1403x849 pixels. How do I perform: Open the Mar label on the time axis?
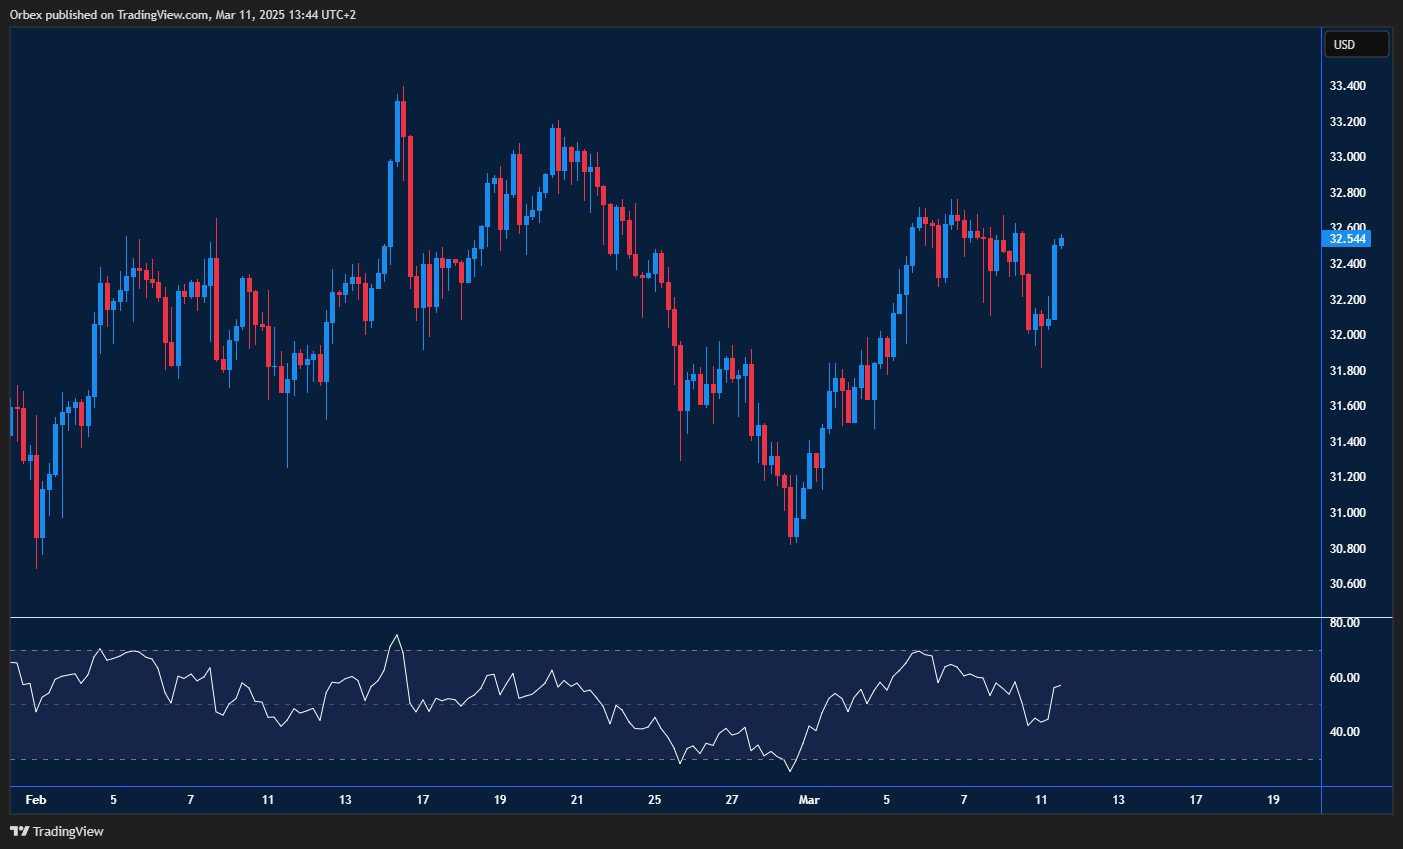pos(808,800)
